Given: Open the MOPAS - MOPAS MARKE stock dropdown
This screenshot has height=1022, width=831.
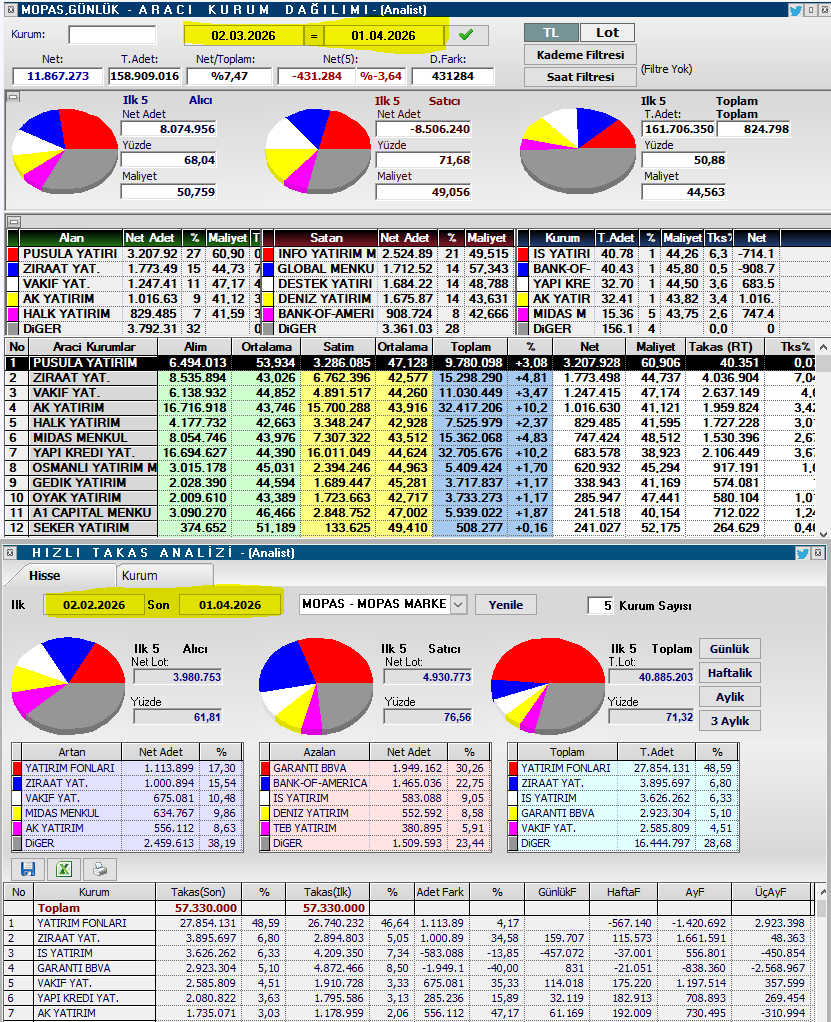Looking at the screenshot, I should (x=458, y=604).
